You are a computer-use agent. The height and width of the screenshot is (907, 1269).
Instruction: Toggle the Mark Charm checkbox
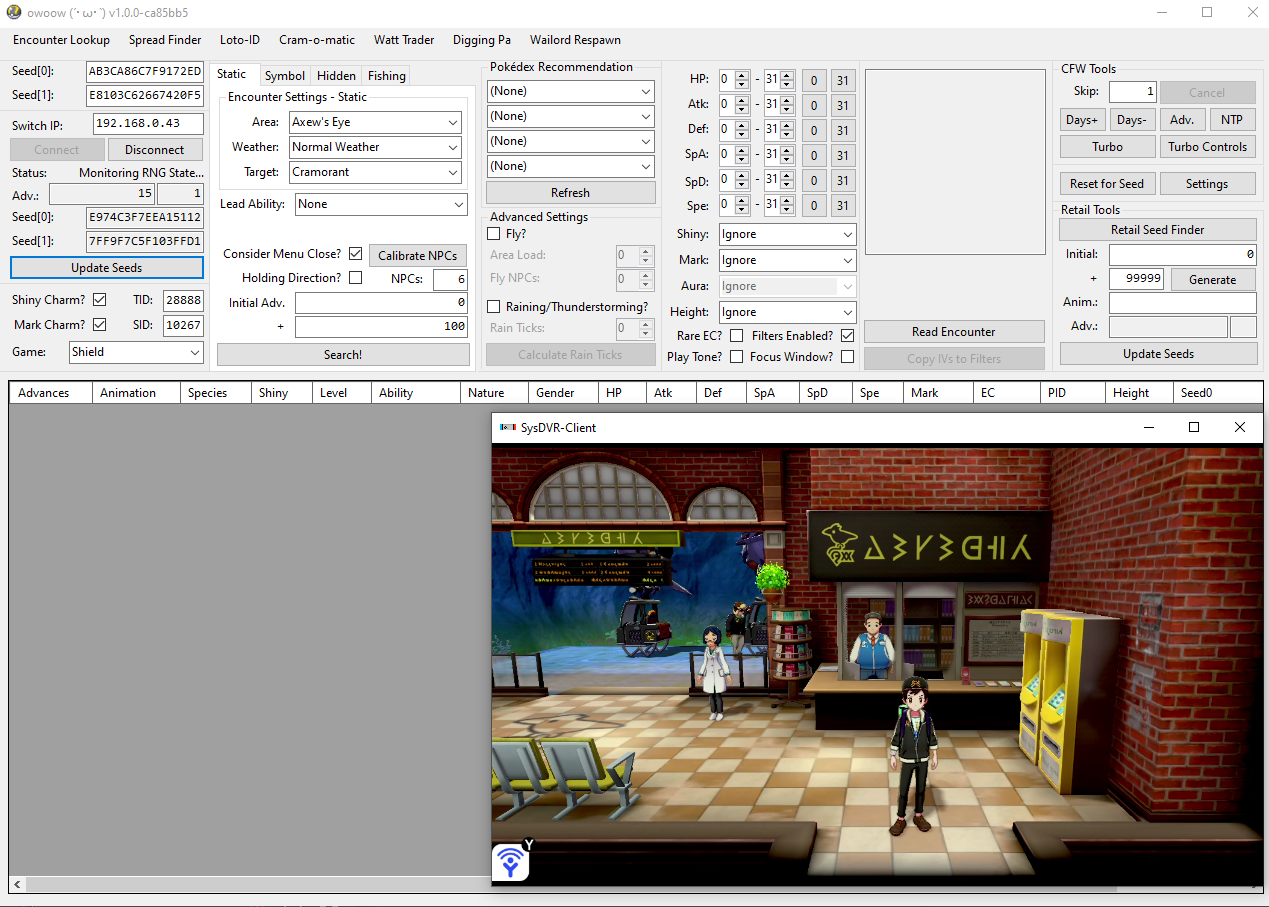coord(99,324)
